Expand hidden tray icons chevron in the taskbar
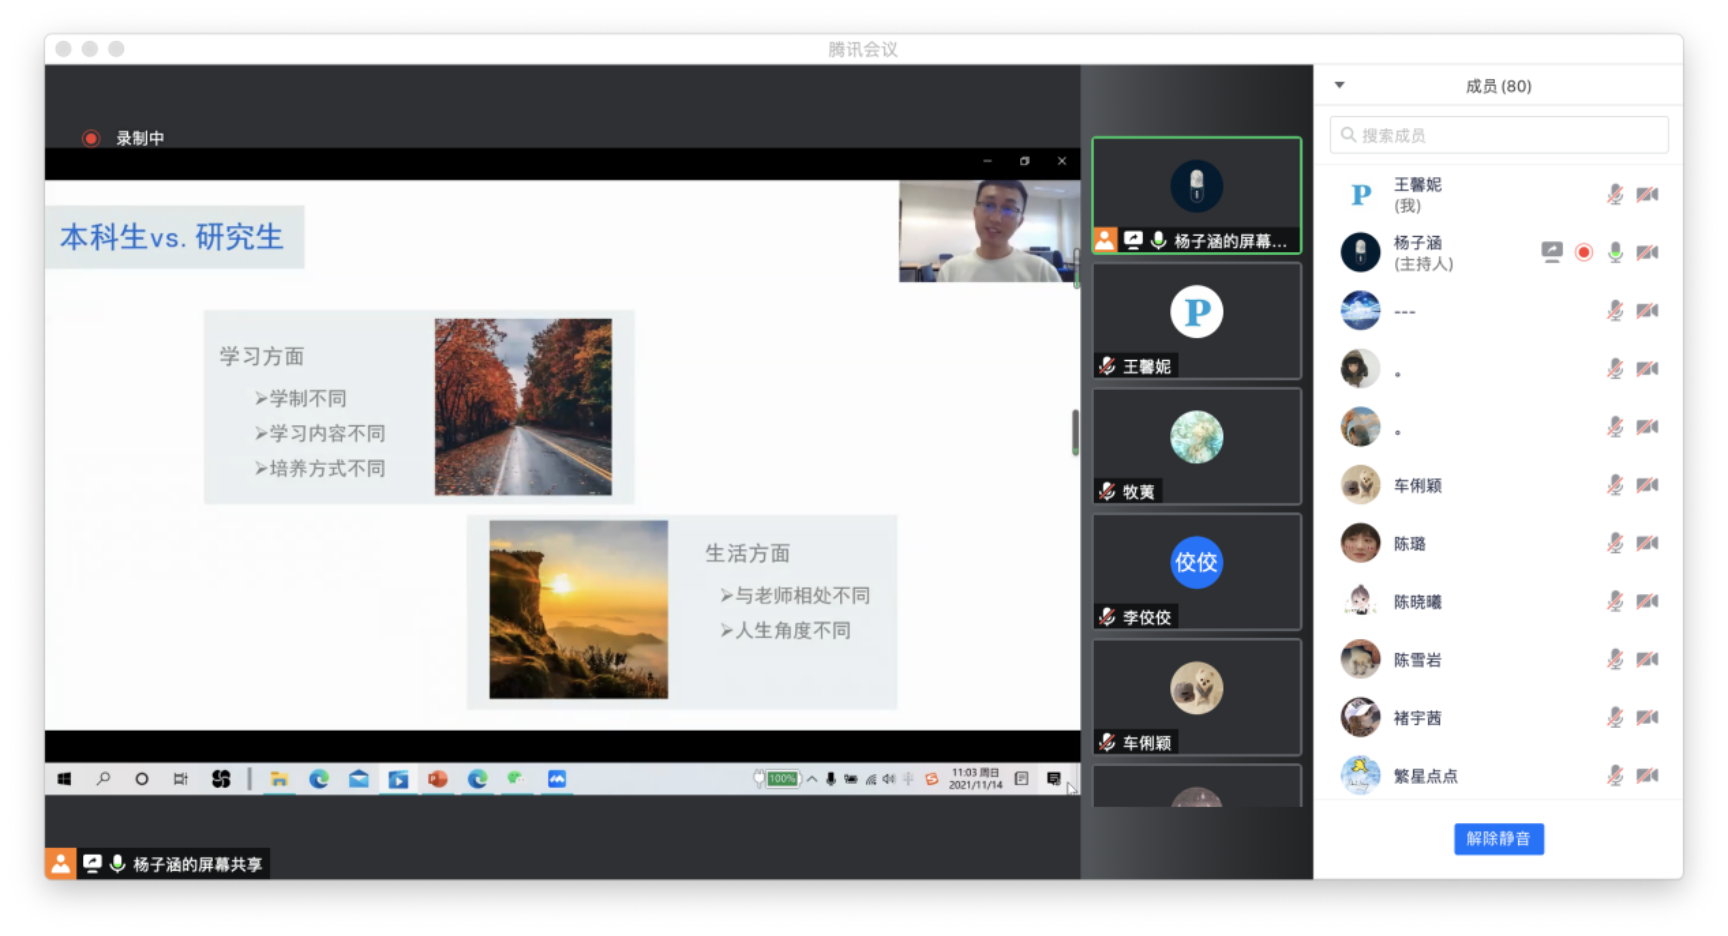 [x=812, y=779]
